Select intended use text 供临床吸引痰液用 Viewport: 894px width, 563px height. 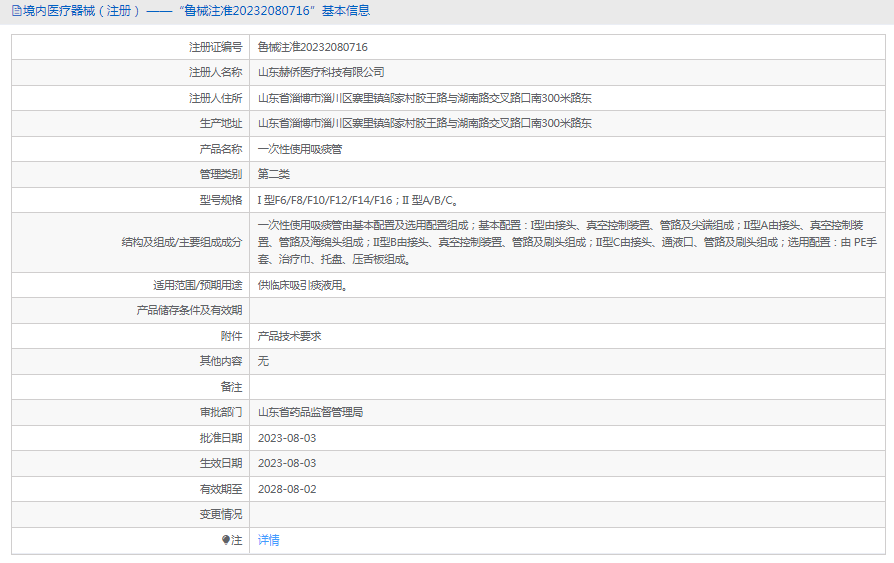303,285
